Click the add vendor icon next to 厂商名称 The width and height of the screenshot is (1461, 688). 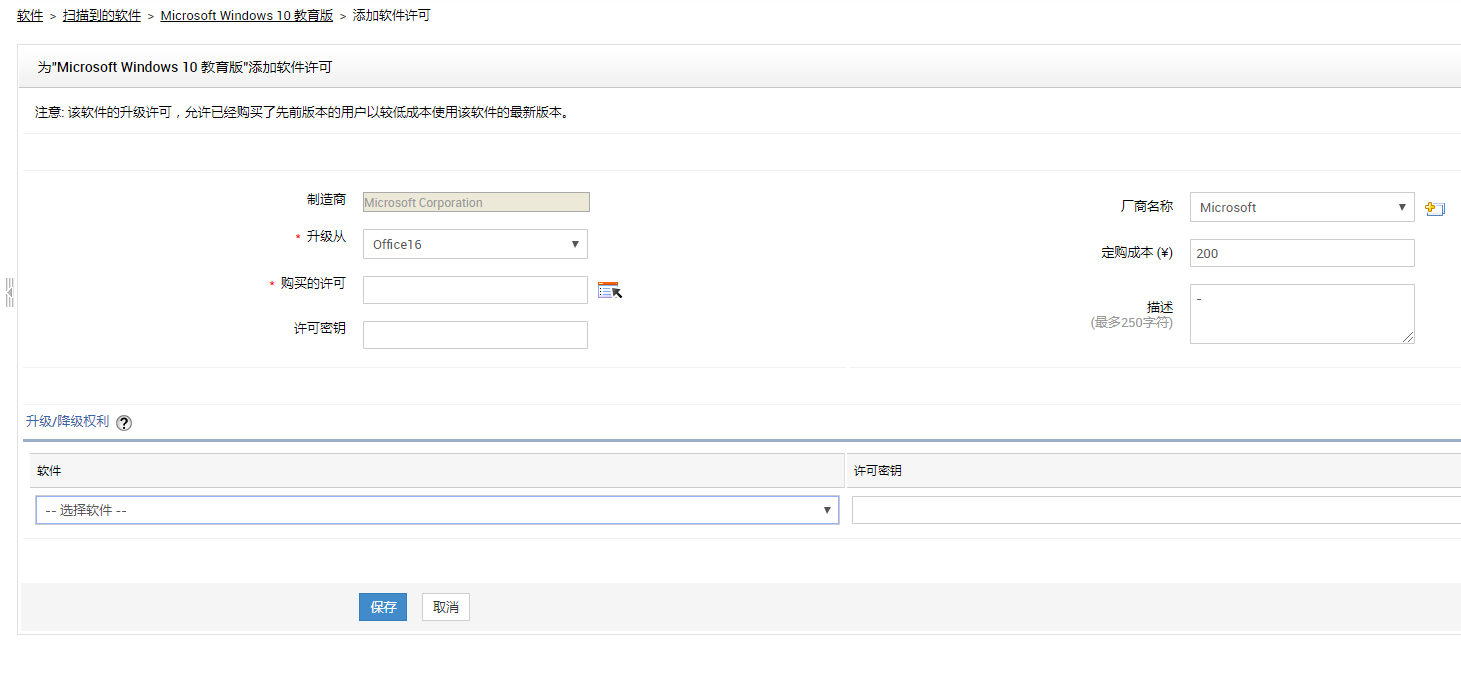(x=1434, y=208)
